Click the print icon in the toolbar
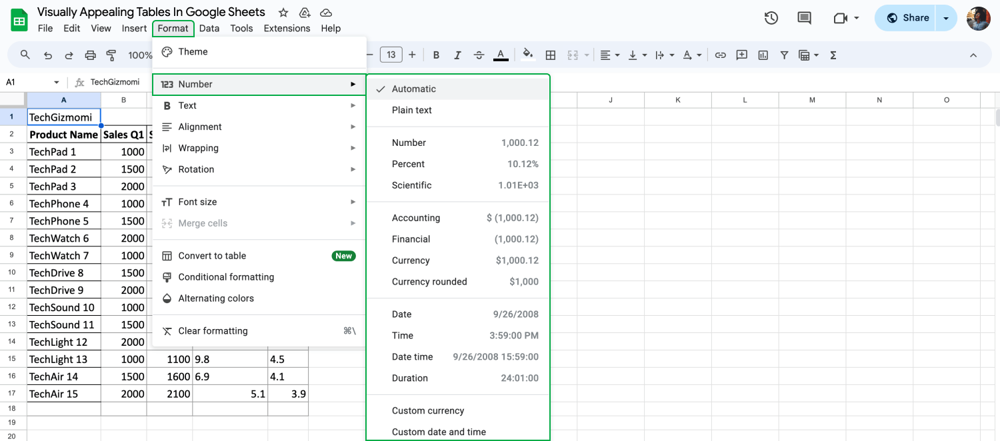Viewport: 1000px width, 441px height. coord(90,55)
